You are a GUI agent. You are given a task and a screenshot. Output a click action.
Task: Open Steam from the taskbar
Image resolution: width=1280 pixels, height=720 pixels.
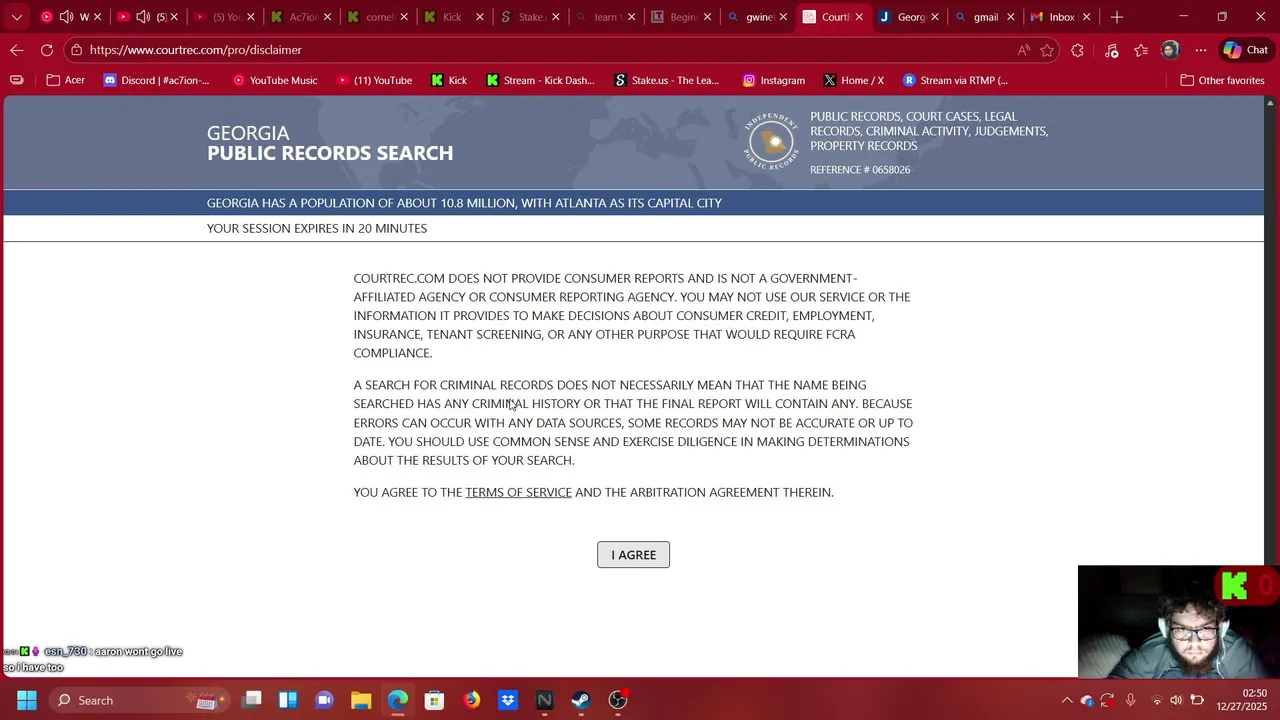(581, 700)
